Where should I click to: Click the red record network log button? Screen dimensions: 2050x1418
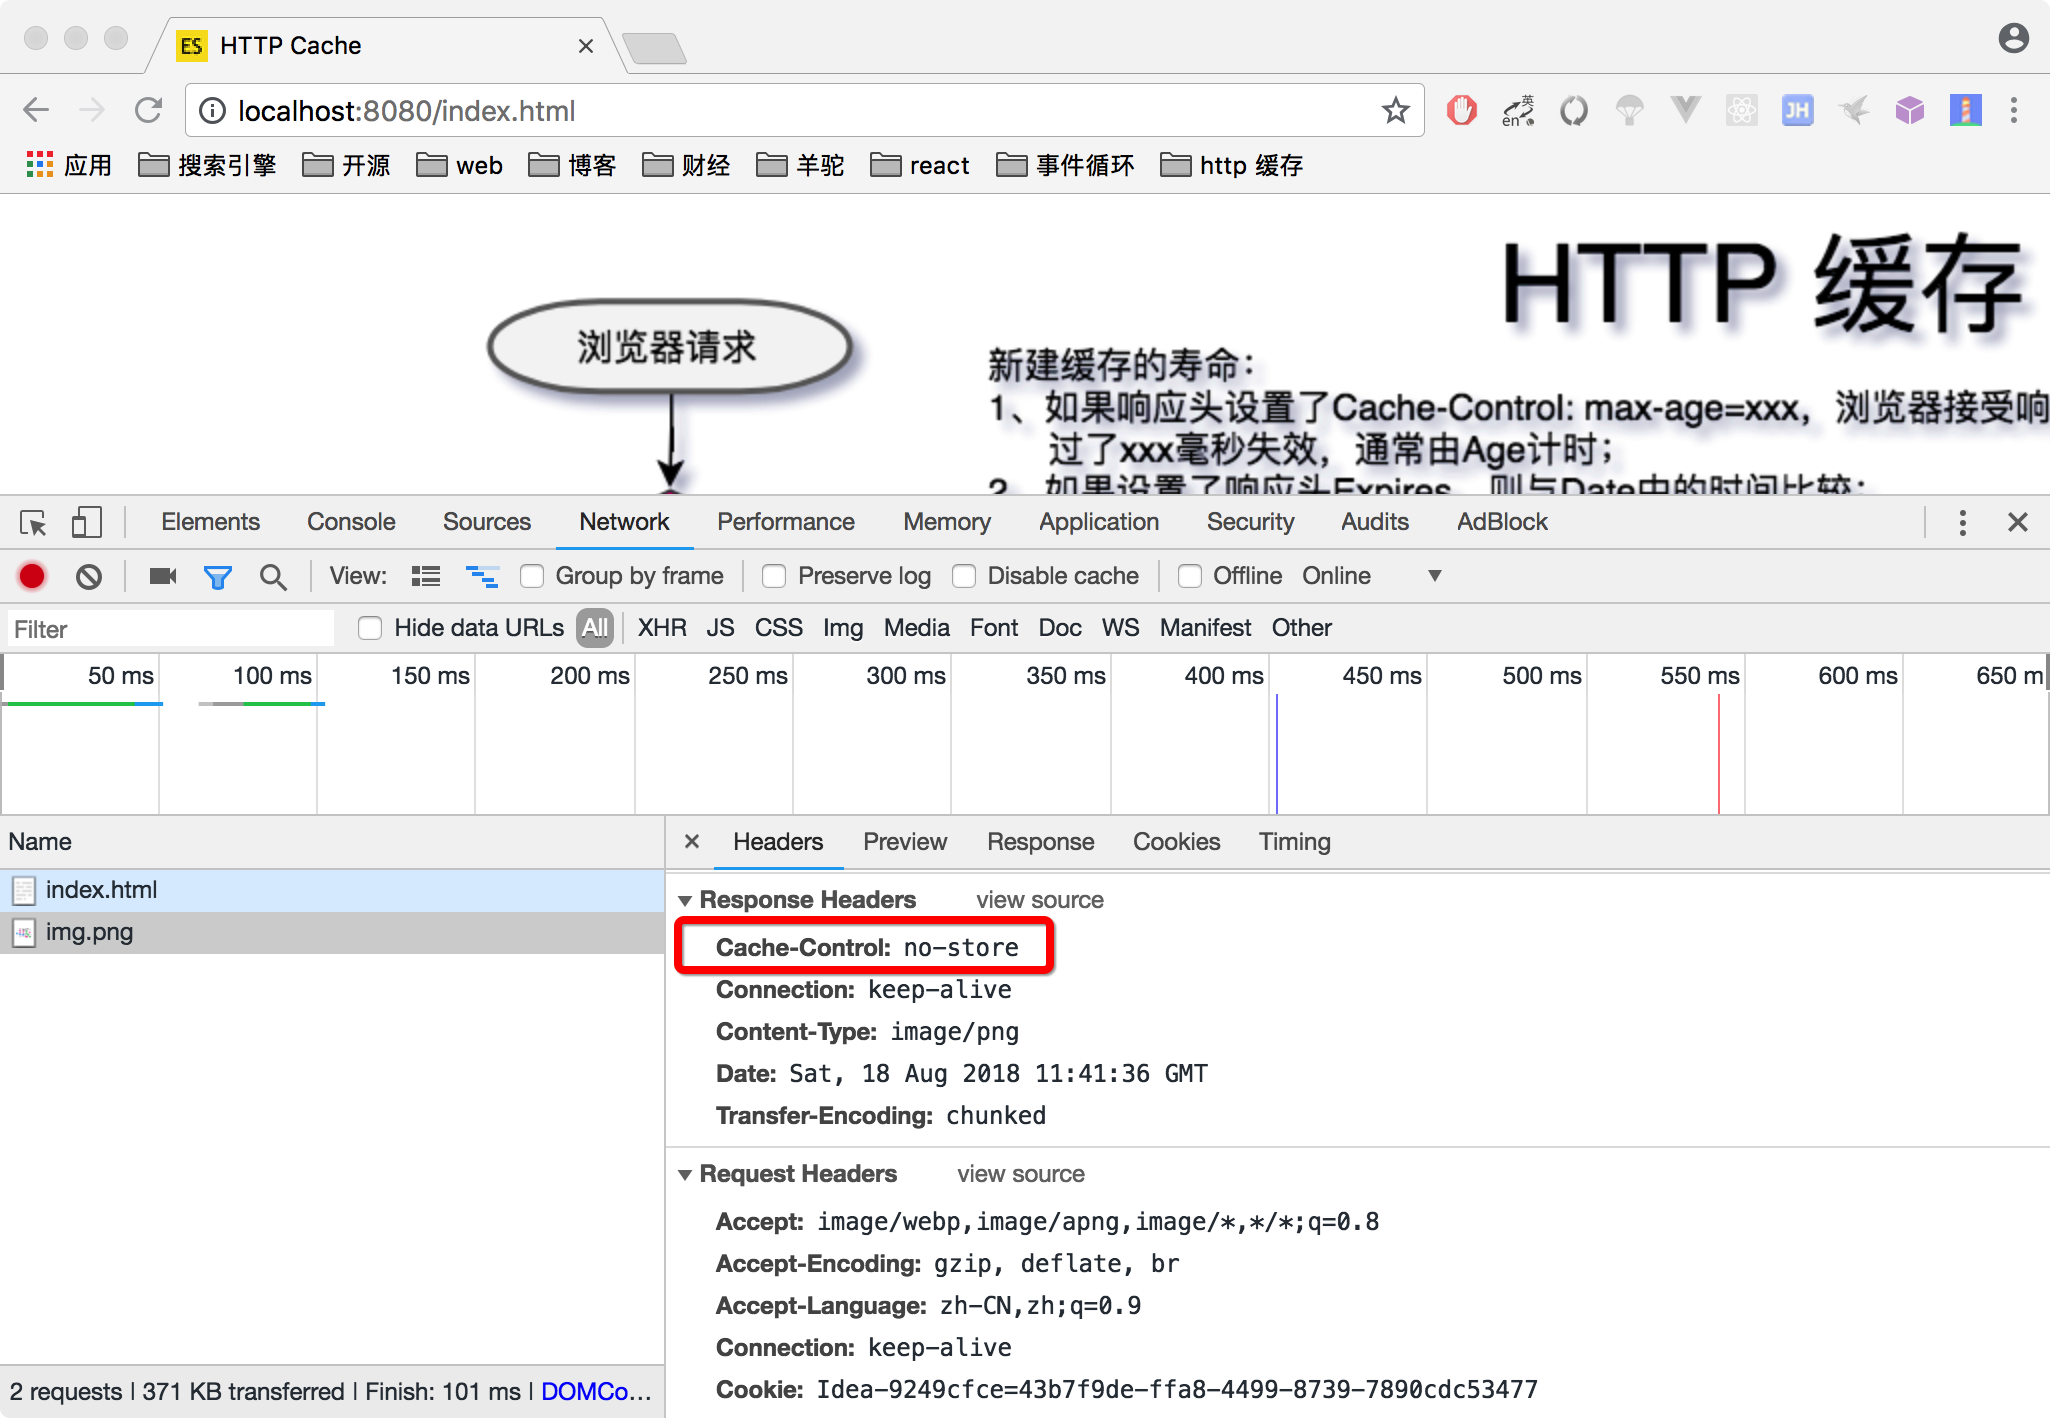coord(32,576)
